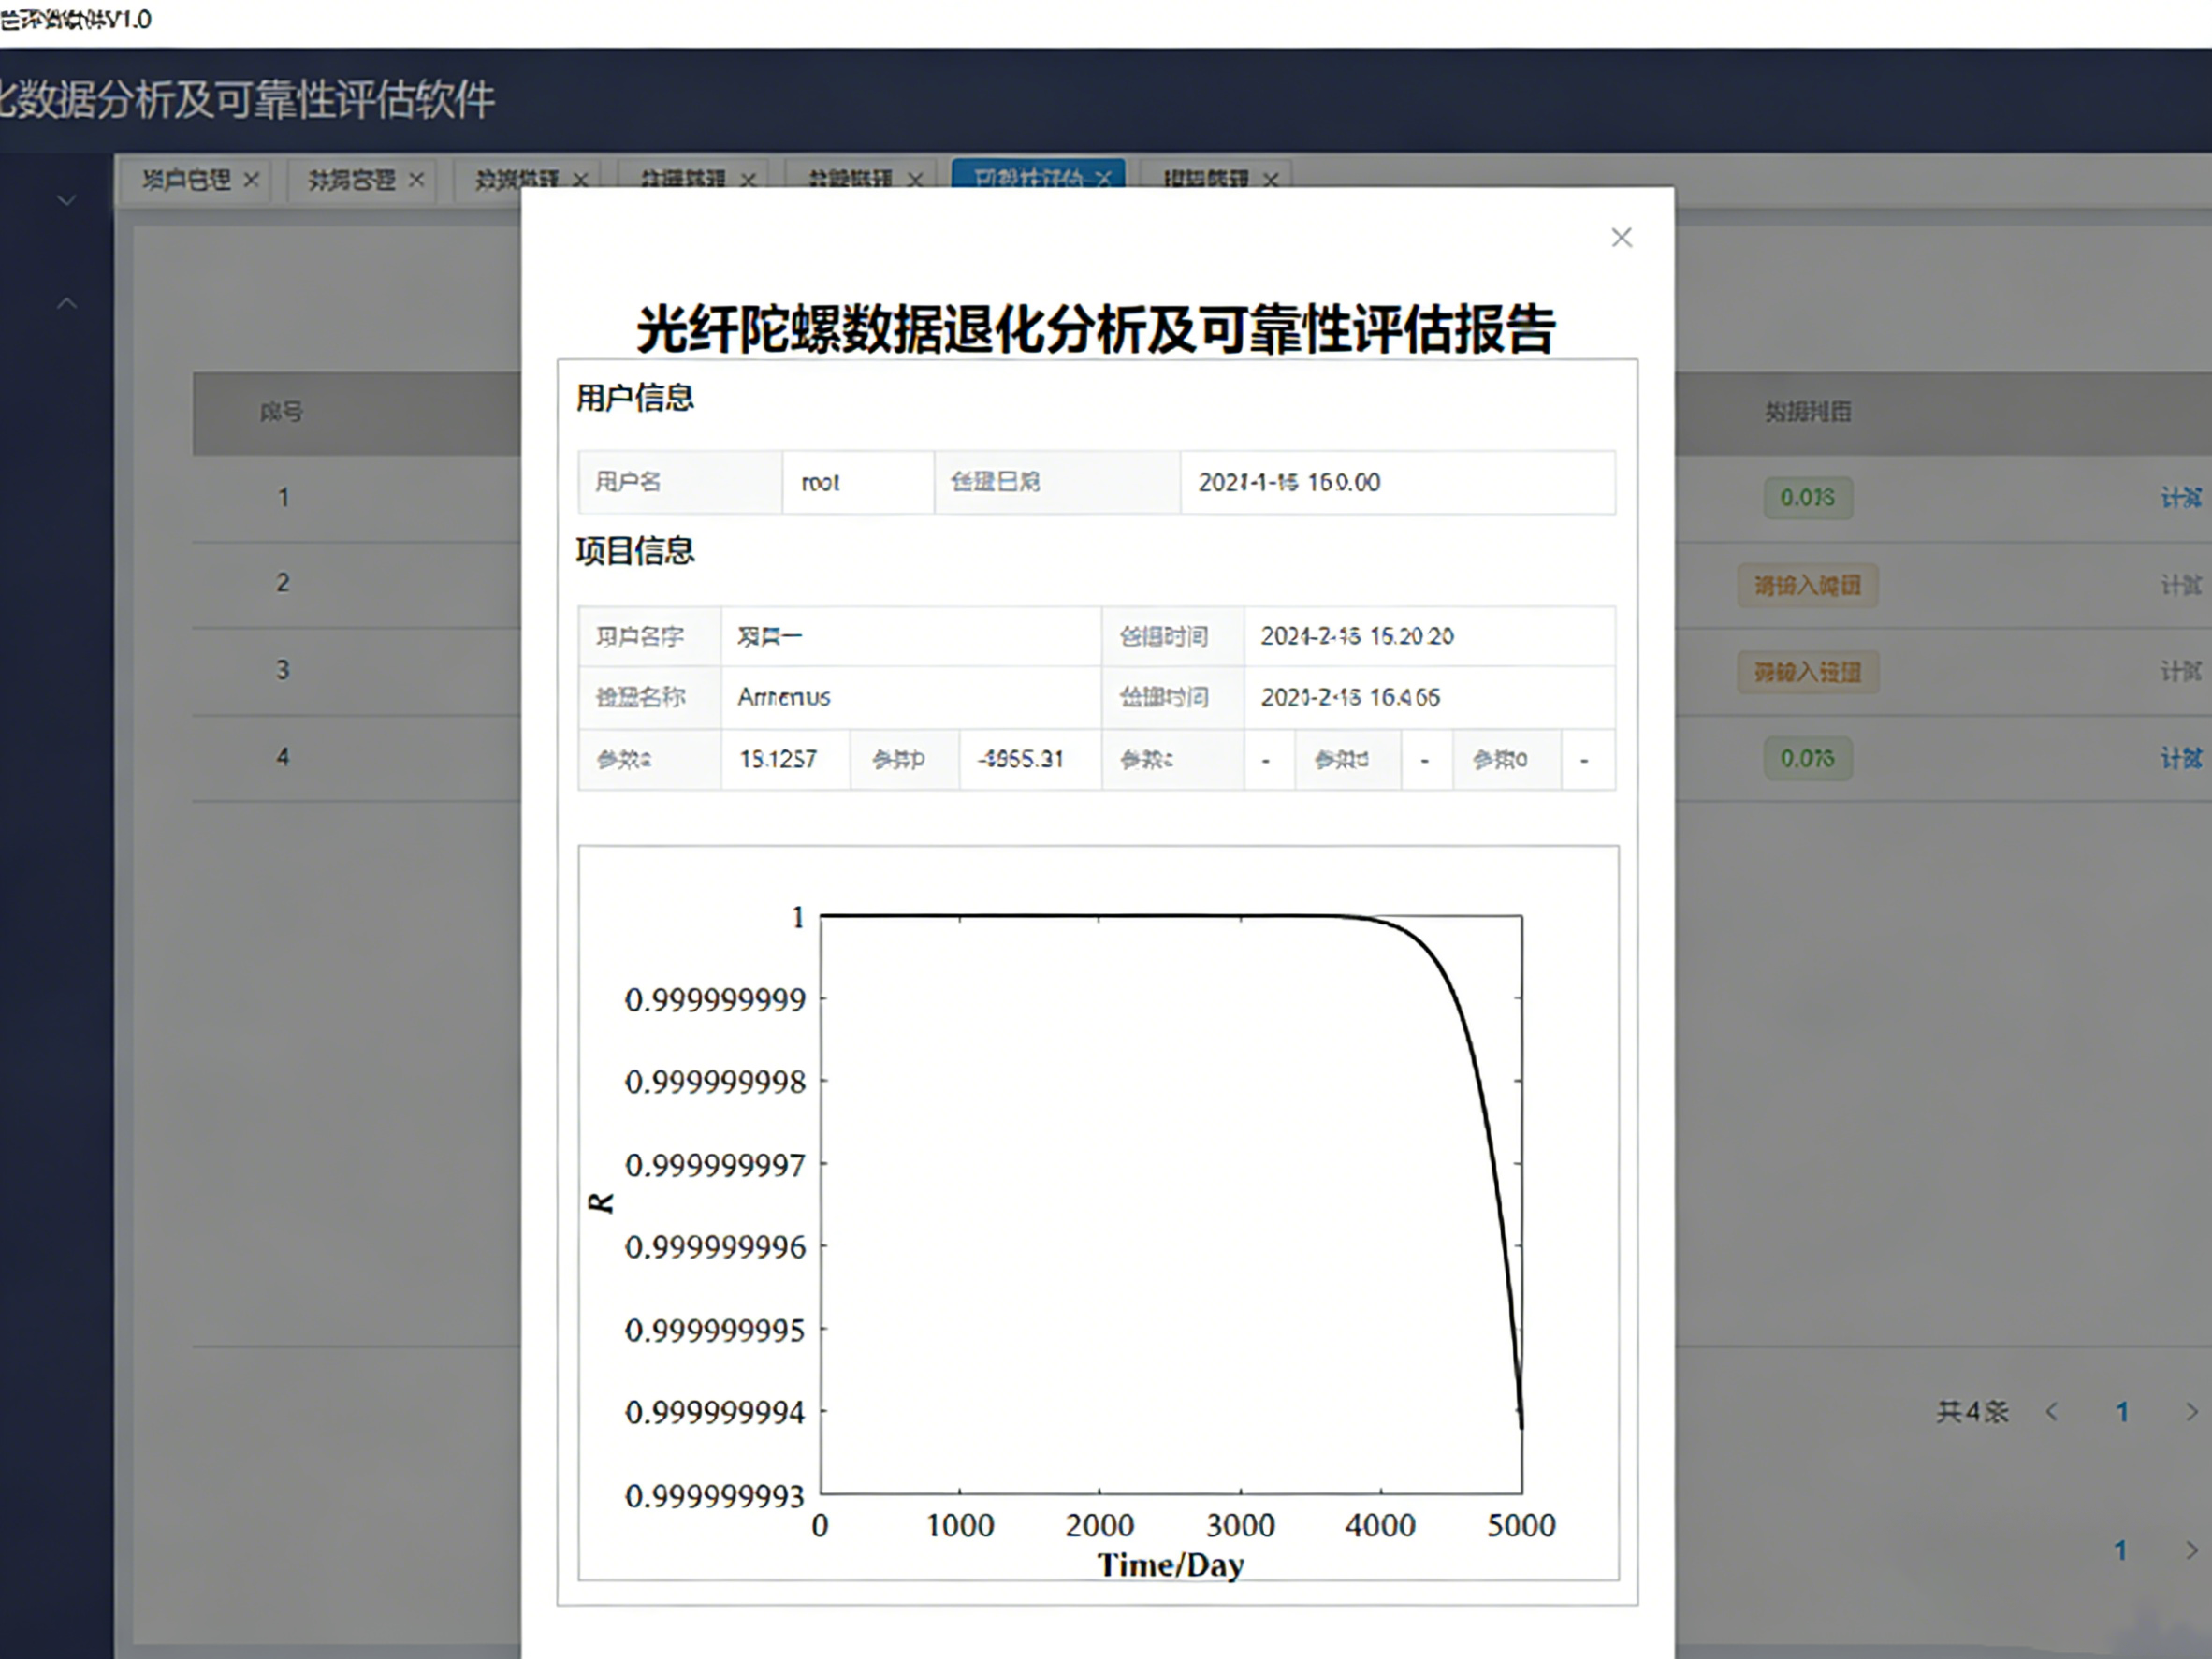Collapse the panel via the up chevron

point(67,302)
